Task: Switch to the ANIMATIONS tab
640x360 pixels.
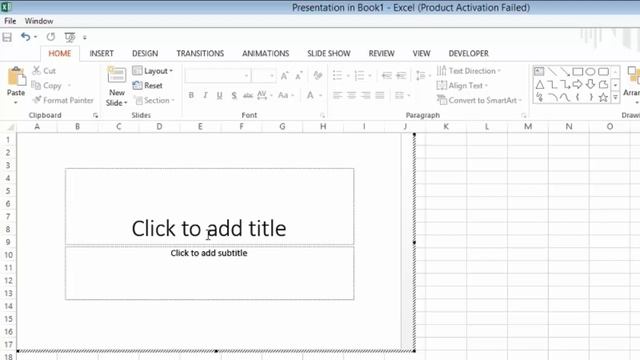Action: [266, 53]
